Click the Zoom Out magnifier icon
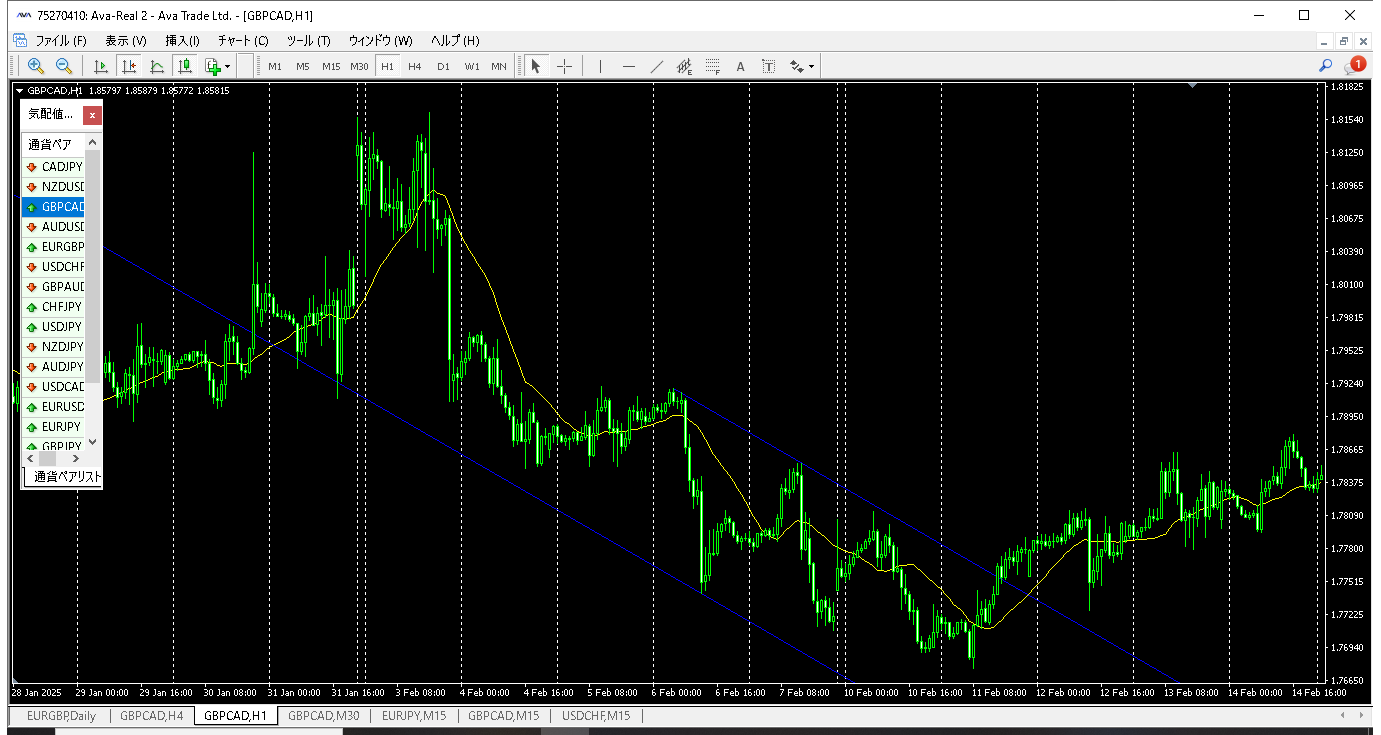The width and height of the screenshot is (1381, 735). 63,66
